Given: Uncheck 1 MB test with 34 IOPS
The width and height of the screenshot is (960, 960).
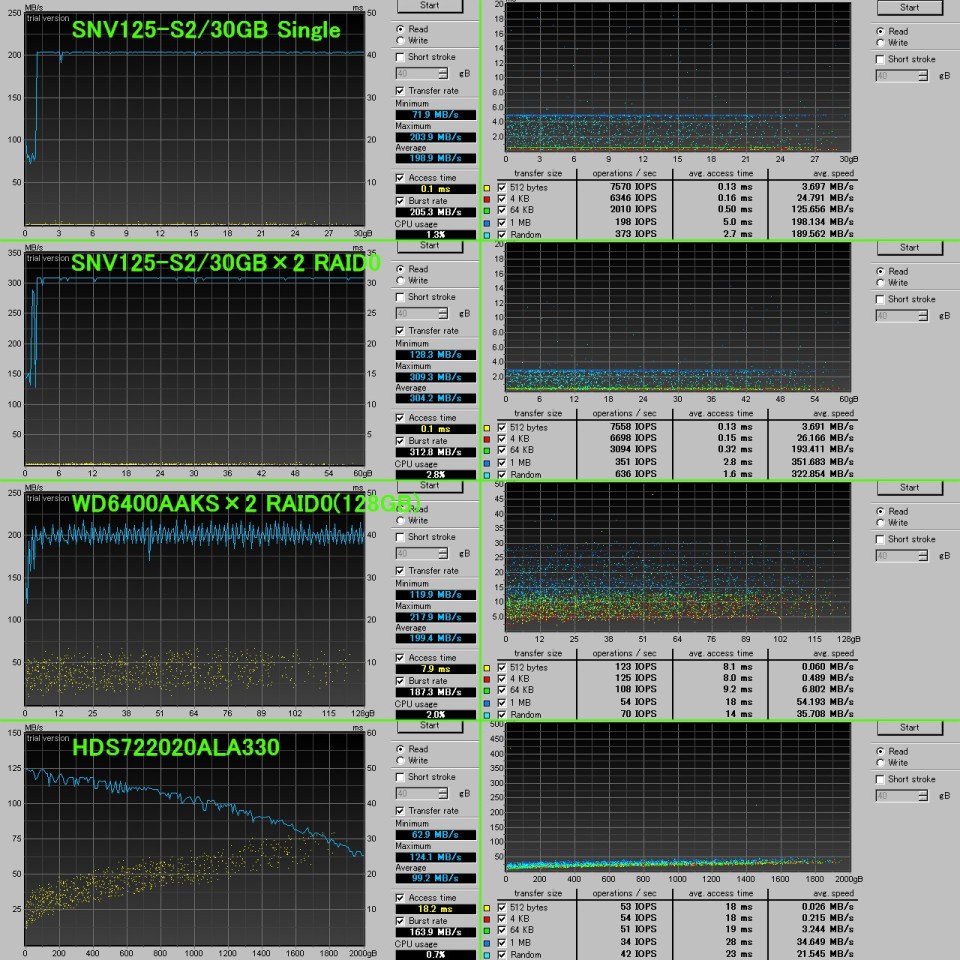Looking at the screenshot, I should (502, 943).
